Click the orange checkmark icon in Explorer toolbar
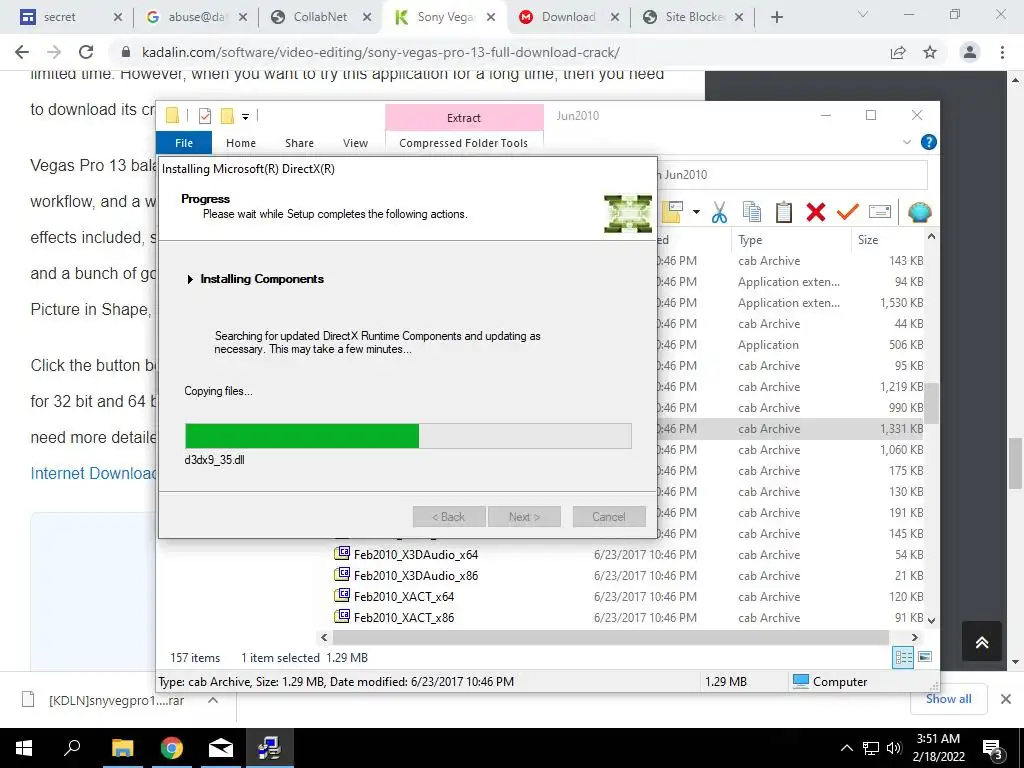Image resolution: width=1024 pixels, height=768 pixels. point(848,212)
